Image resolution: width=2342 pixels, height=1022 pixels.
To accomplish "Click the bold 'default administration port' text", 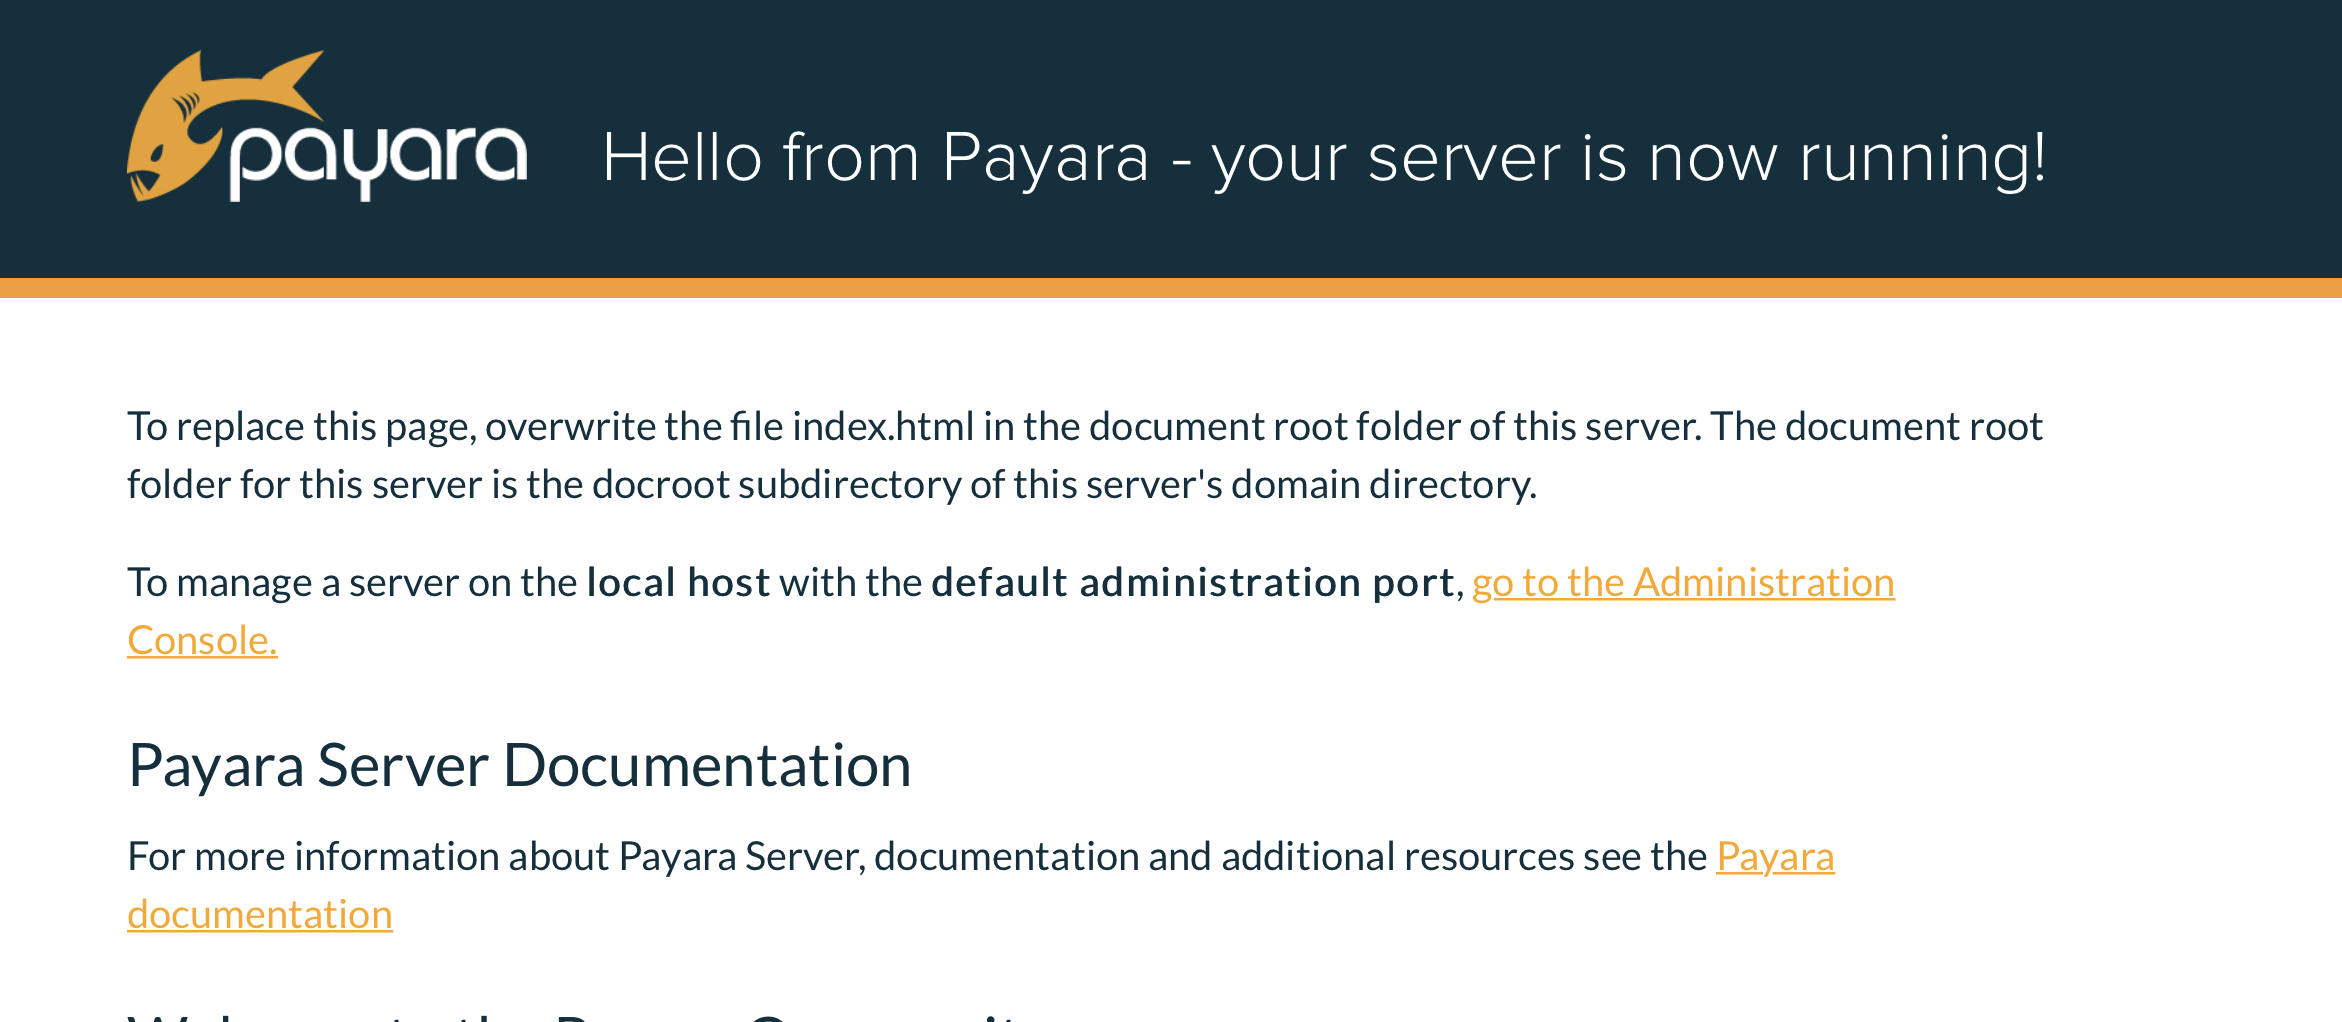I will coord(1192,582).
